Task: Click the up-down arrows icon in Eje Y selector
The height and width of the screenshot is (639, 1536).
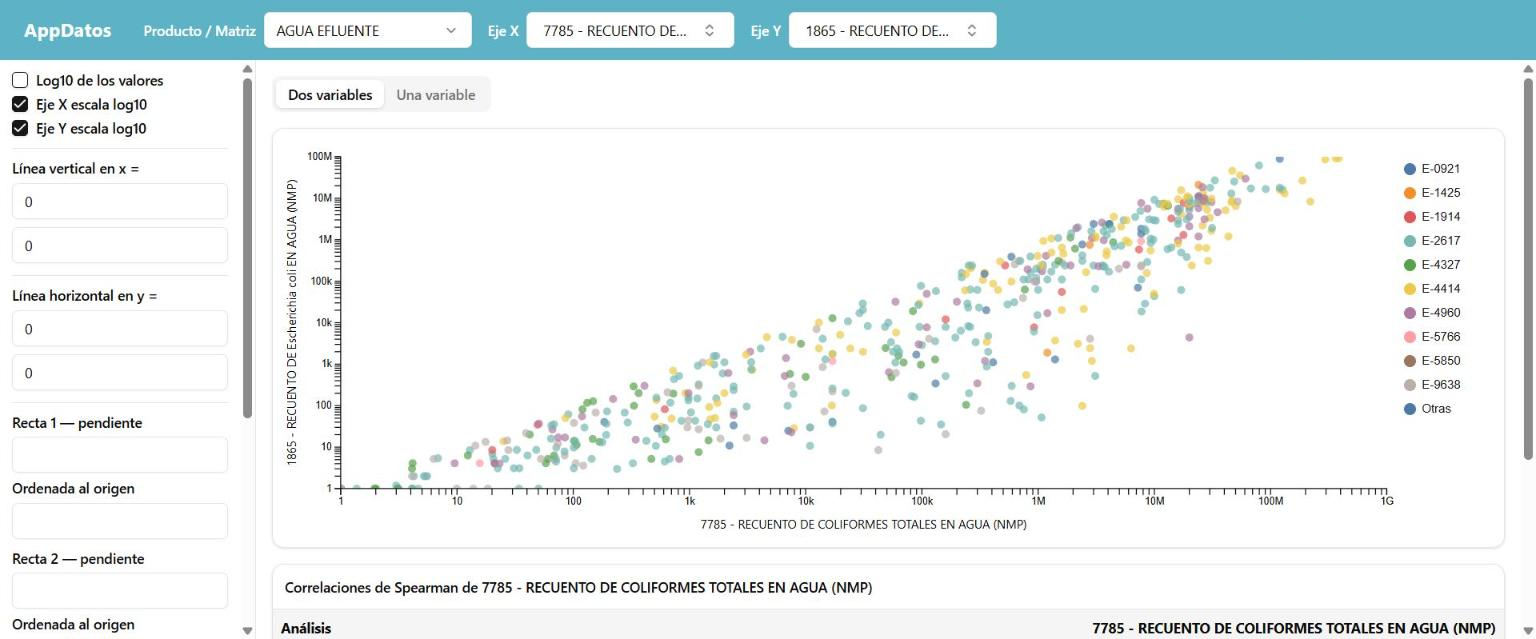Action: (x=972, y=30)
